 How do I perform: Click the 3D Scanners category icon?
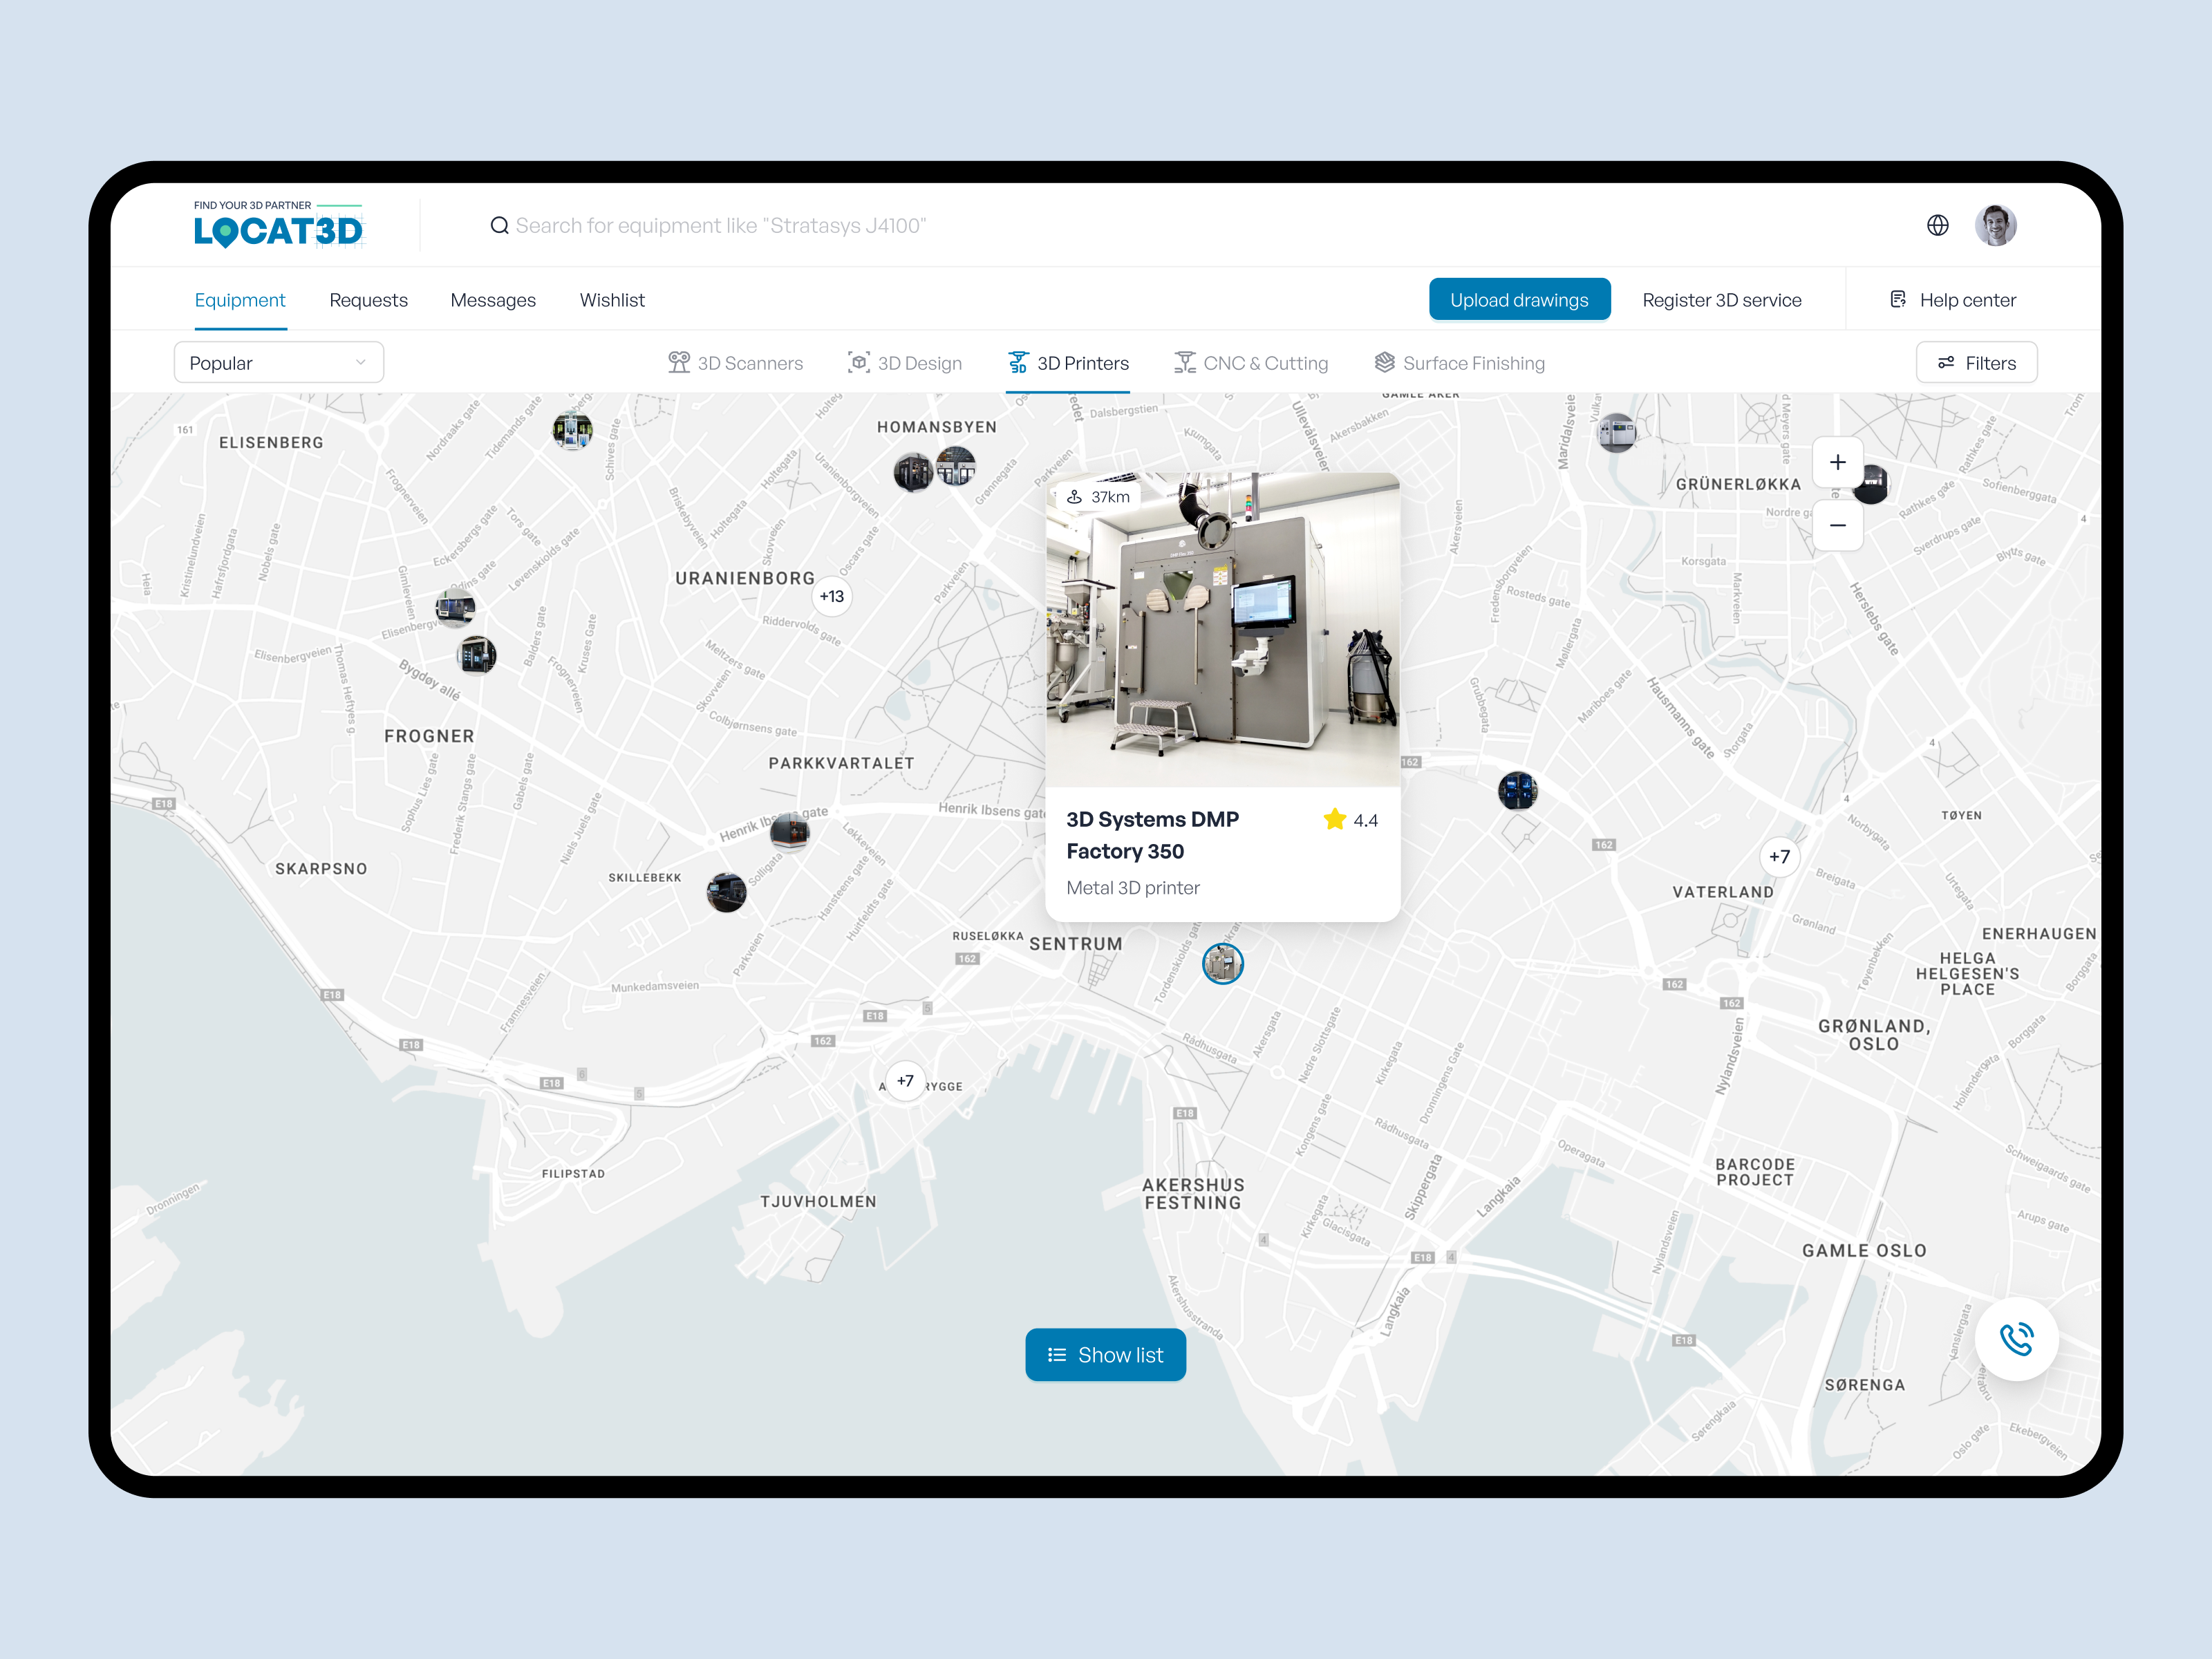(x=679, y=362)
